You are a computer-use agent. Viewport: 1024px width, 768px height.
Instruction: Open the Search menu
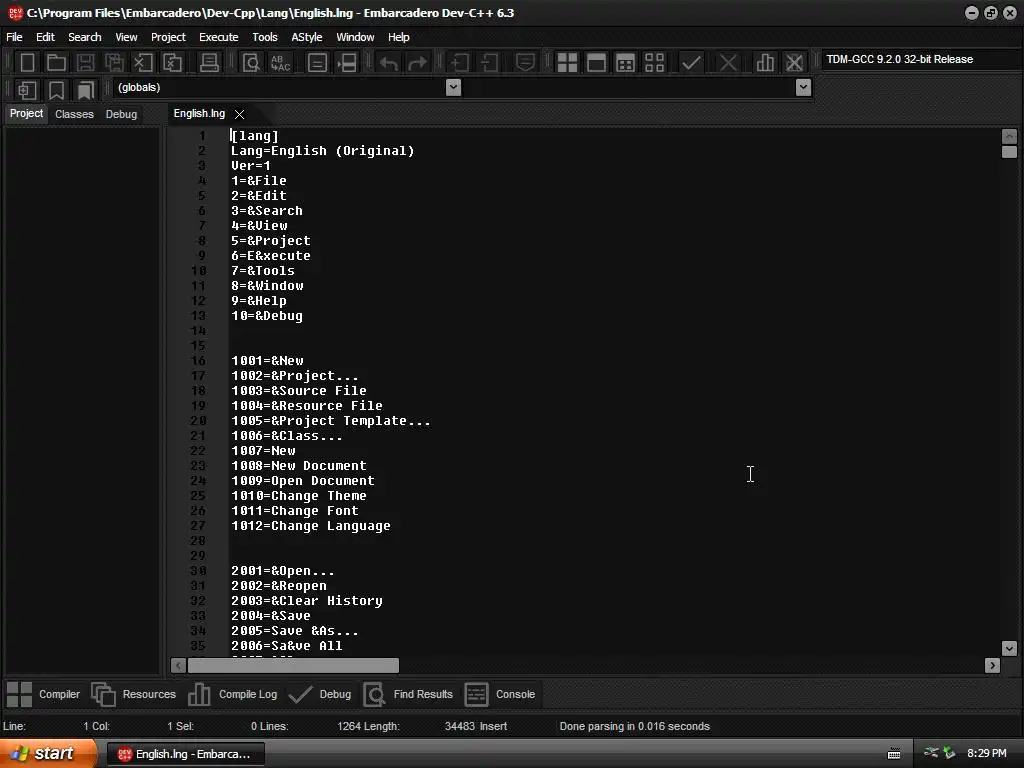(85, 37)
